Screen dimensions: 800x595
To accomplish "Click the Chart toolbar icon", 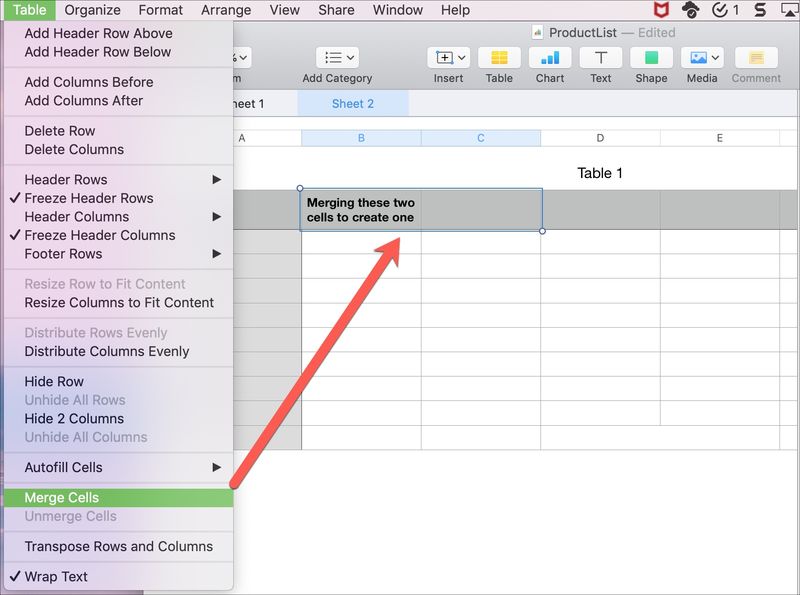I will 550,58.
